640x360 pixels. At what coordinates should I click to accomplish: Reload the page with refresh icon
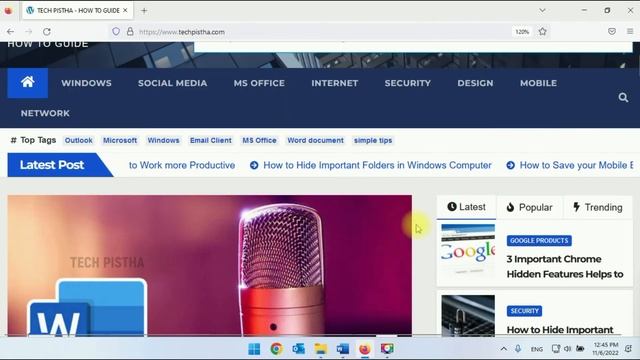47,31
